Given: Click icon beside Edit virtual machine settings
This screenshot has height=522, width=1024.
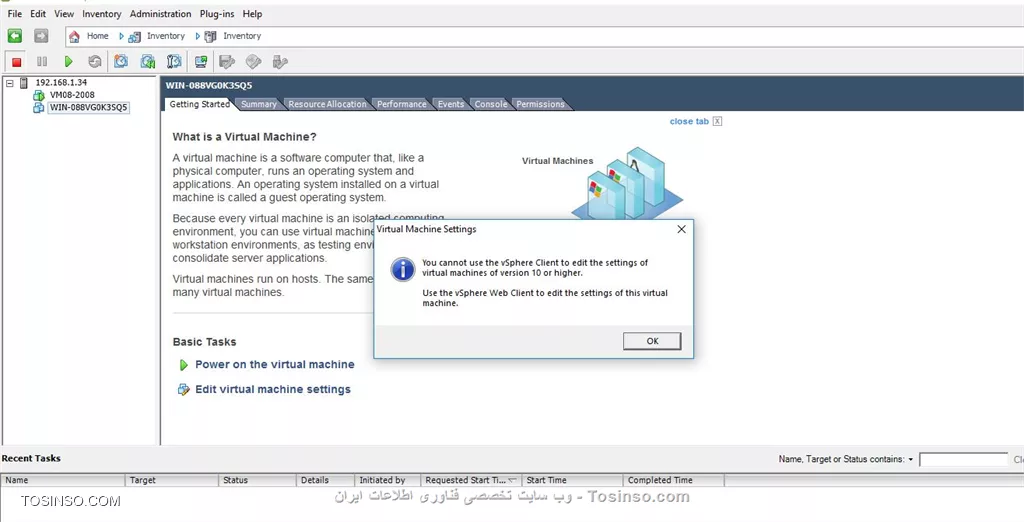Looking at the screenshot, I should [184, 389].
